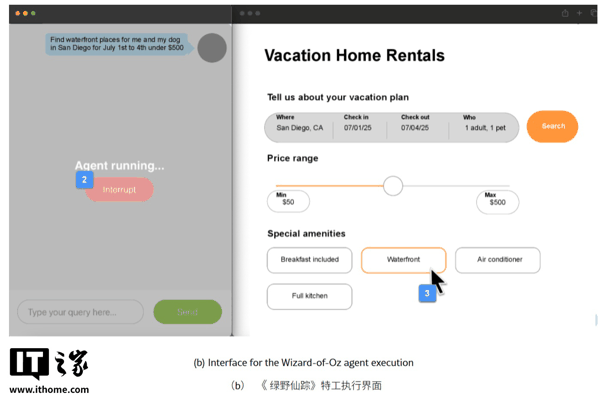The image size is (600, 401).
Task: Select the Full kitchen amenity
Action: pyautogui.click(x=309, y=296)
